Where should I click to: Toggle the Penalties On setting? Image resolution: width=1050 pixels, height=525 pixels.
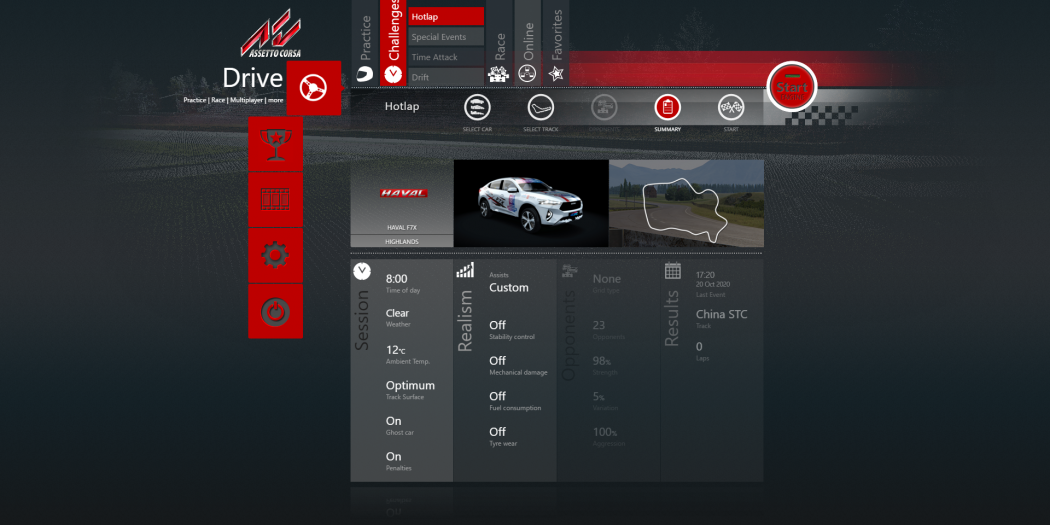pos(398,461)
